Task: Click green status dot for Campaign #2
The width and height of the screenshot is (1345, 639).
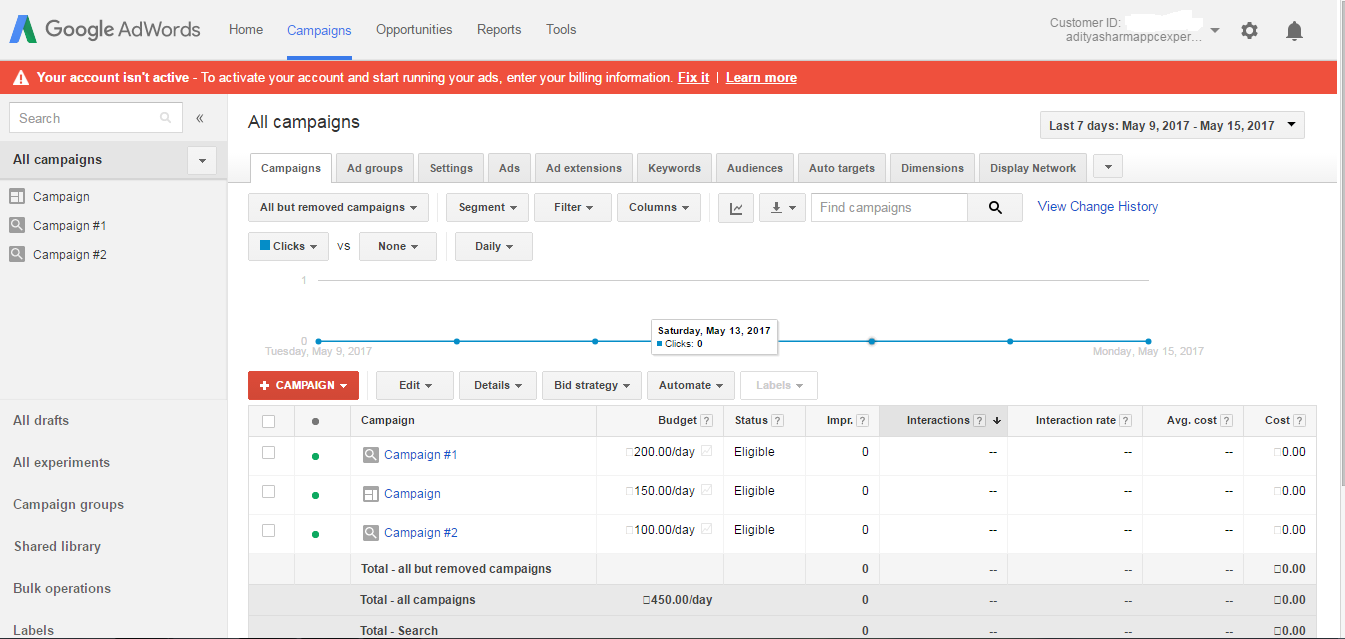Action: (x=316, y=534)
